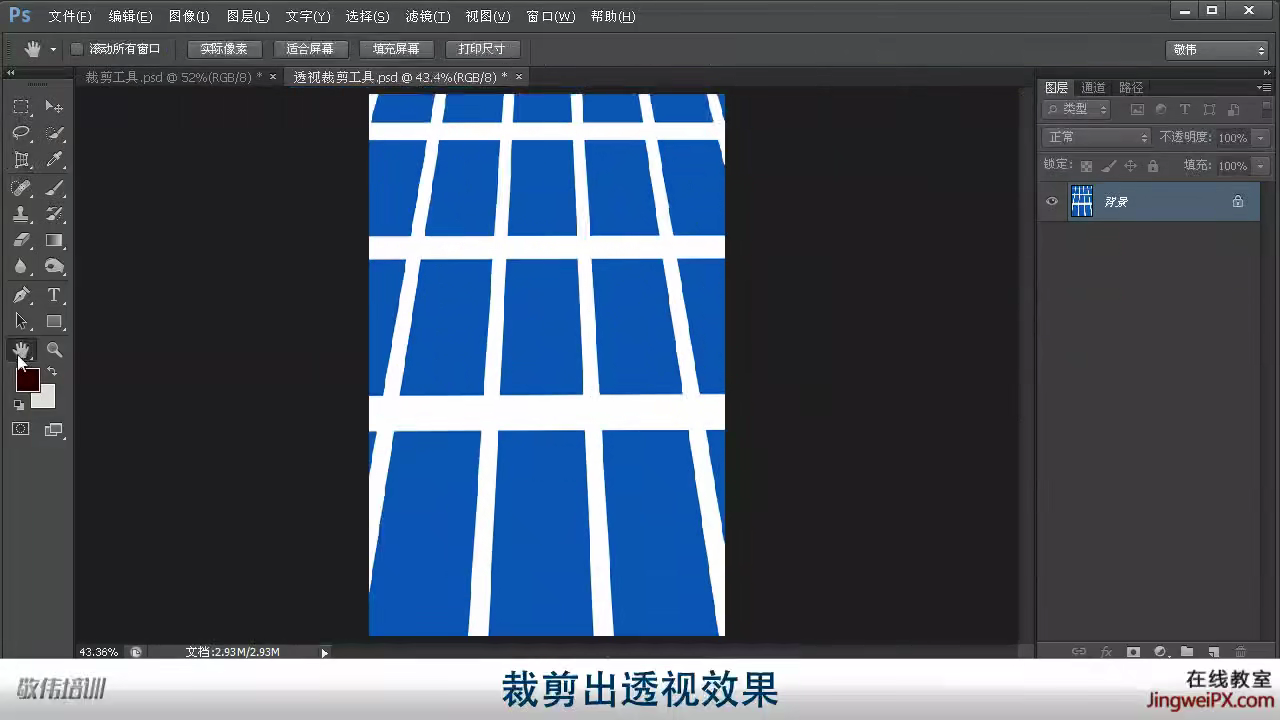Click the 填充屏幕 button
Viewport: 1280px width, 720px height.
pos(396,49)
